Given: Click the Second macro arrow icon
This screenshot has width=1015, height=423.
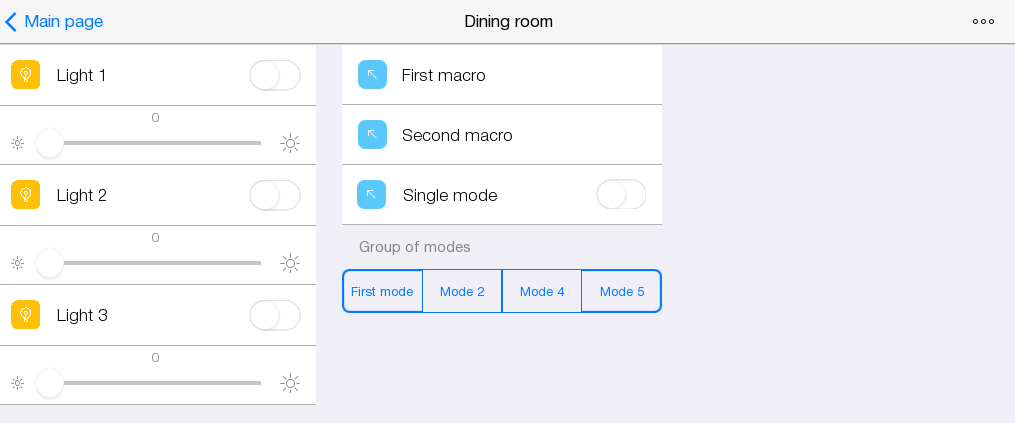Looking at the screenshot, I should tap(372, 135).
